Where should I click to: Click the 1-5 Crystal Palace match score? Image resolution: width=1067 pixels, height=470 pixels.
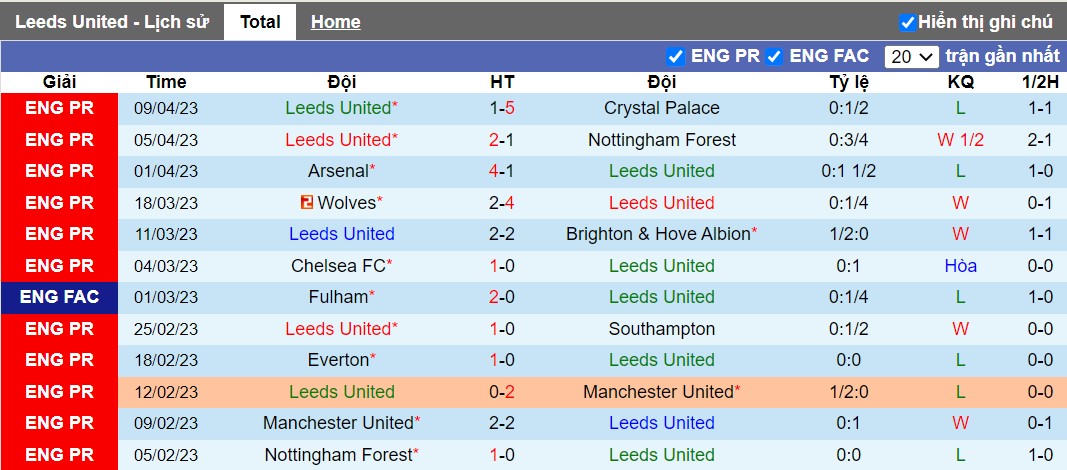[x=502, y=108]
